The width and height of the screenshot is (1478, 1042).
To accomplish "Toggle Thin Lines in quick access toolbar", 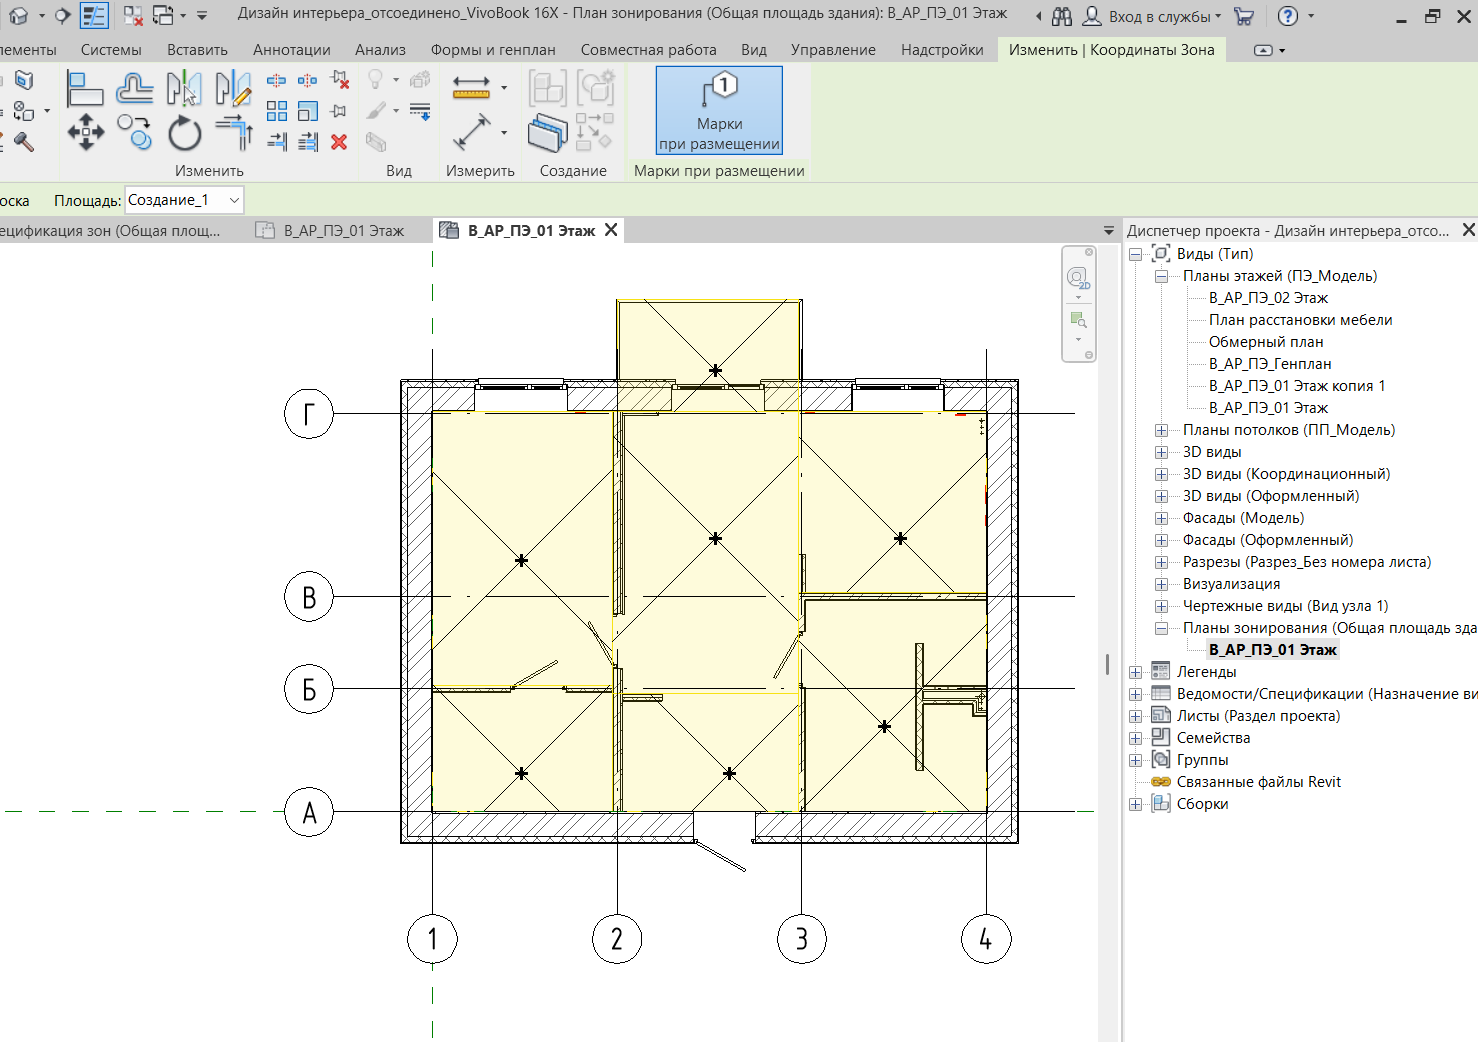I will click(94, 16).
